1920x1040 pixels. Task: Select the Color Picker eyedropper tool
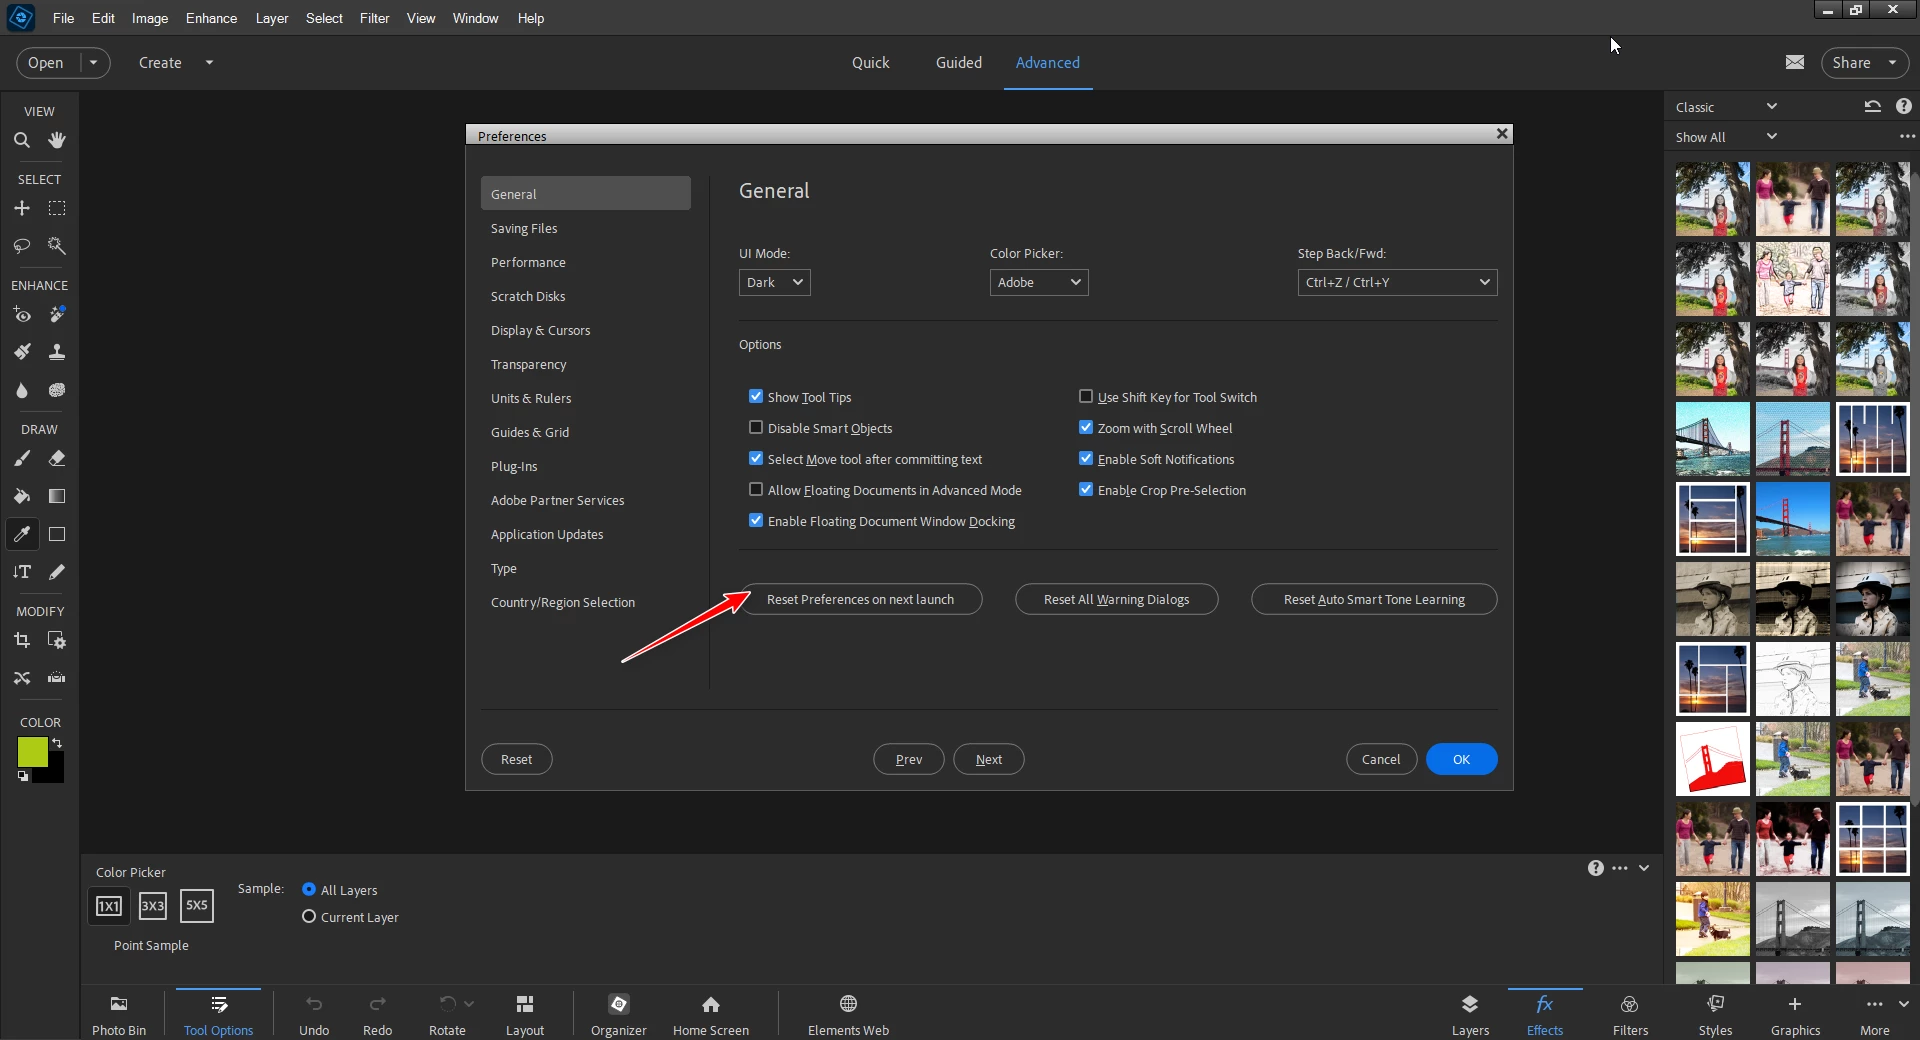21,534
